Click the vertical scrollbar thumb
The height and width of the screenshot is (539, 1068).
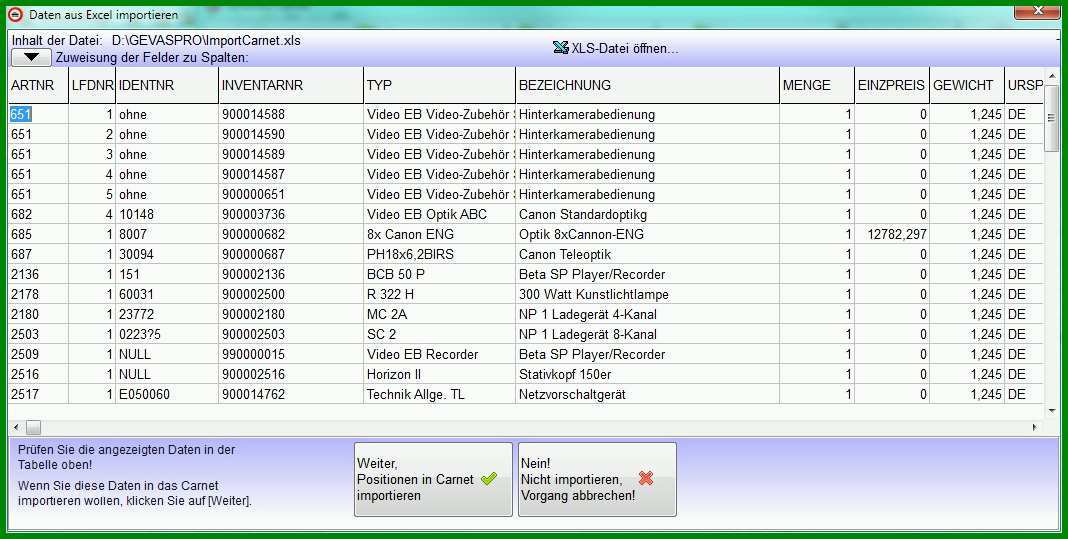click(1052, 119)
